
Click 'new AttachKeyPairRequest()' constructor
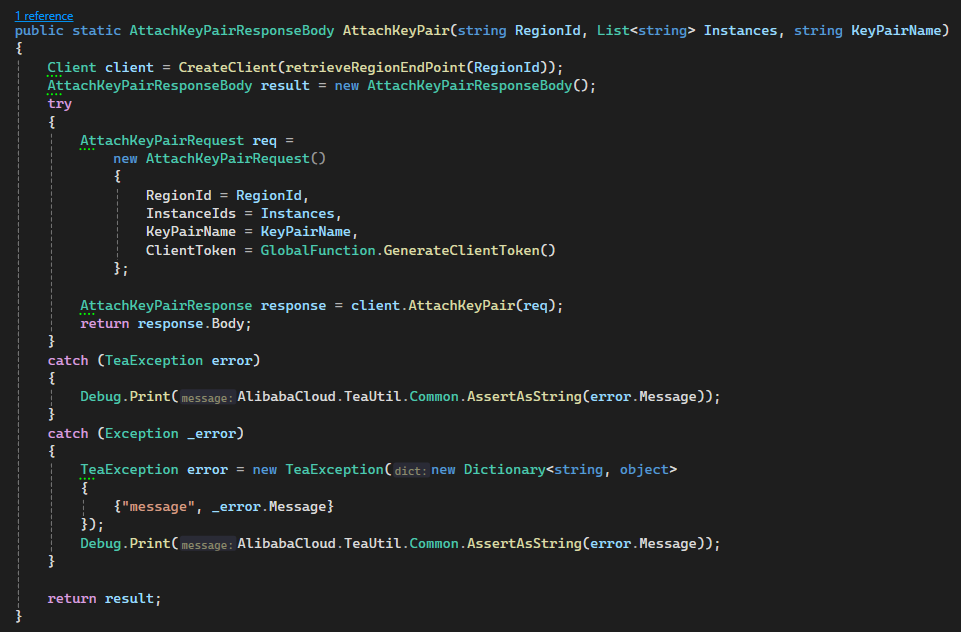(219, 159)
